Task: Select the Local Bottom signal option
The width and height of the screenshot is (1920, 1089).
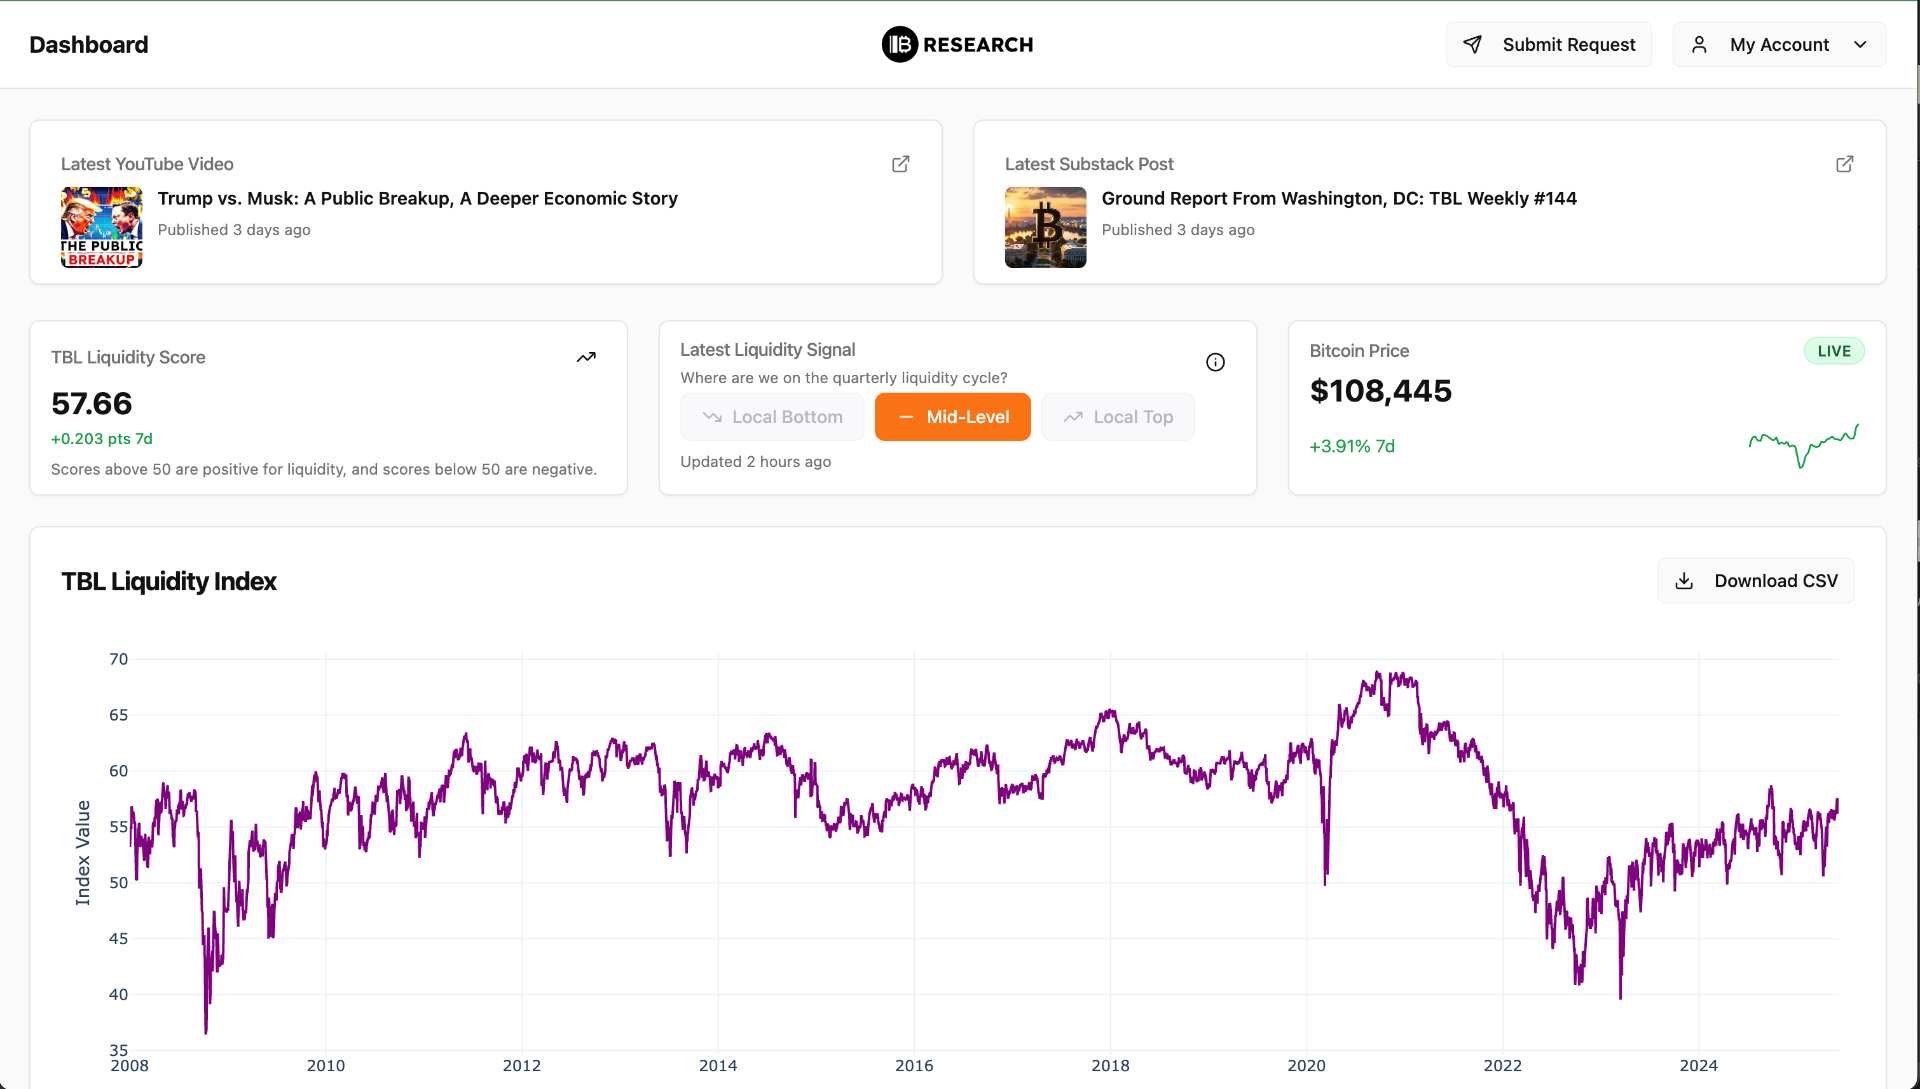Action: [x=772, y=417]
